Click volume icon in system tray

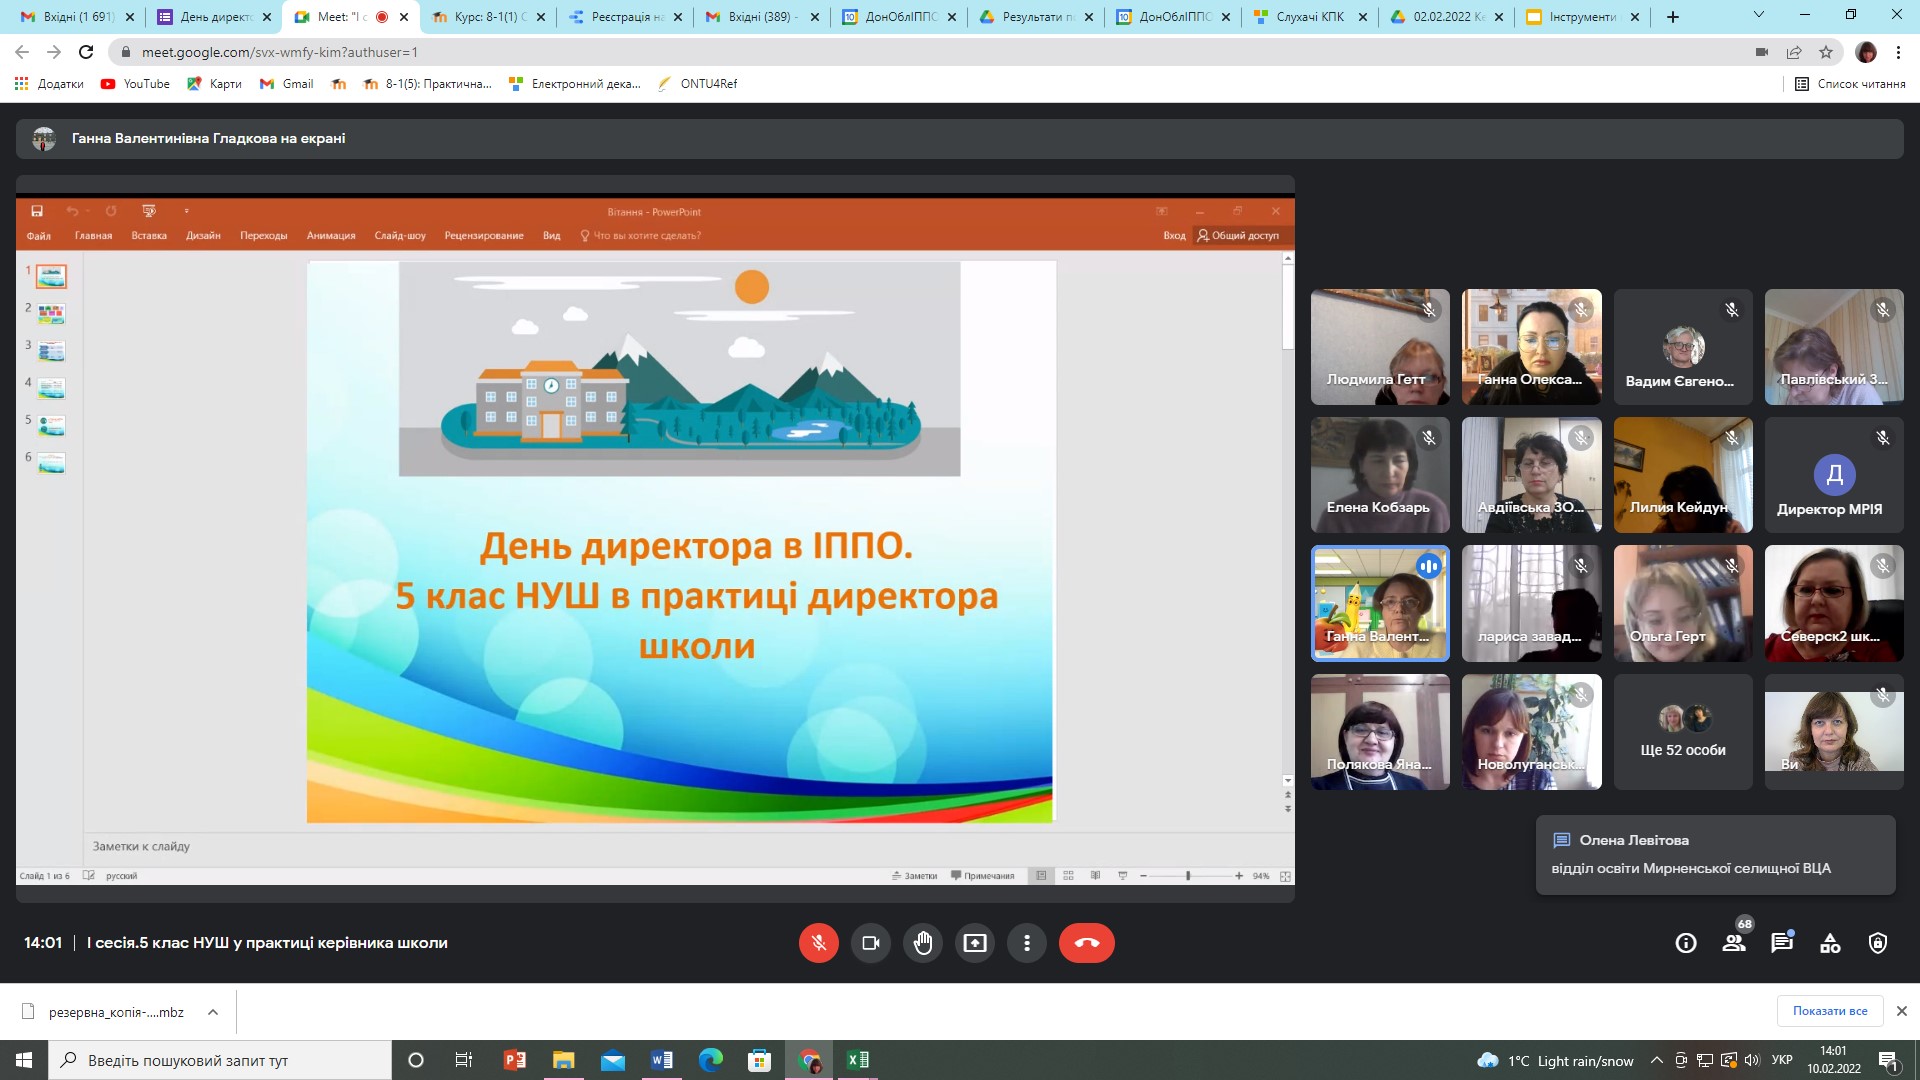(1752, 1060)
